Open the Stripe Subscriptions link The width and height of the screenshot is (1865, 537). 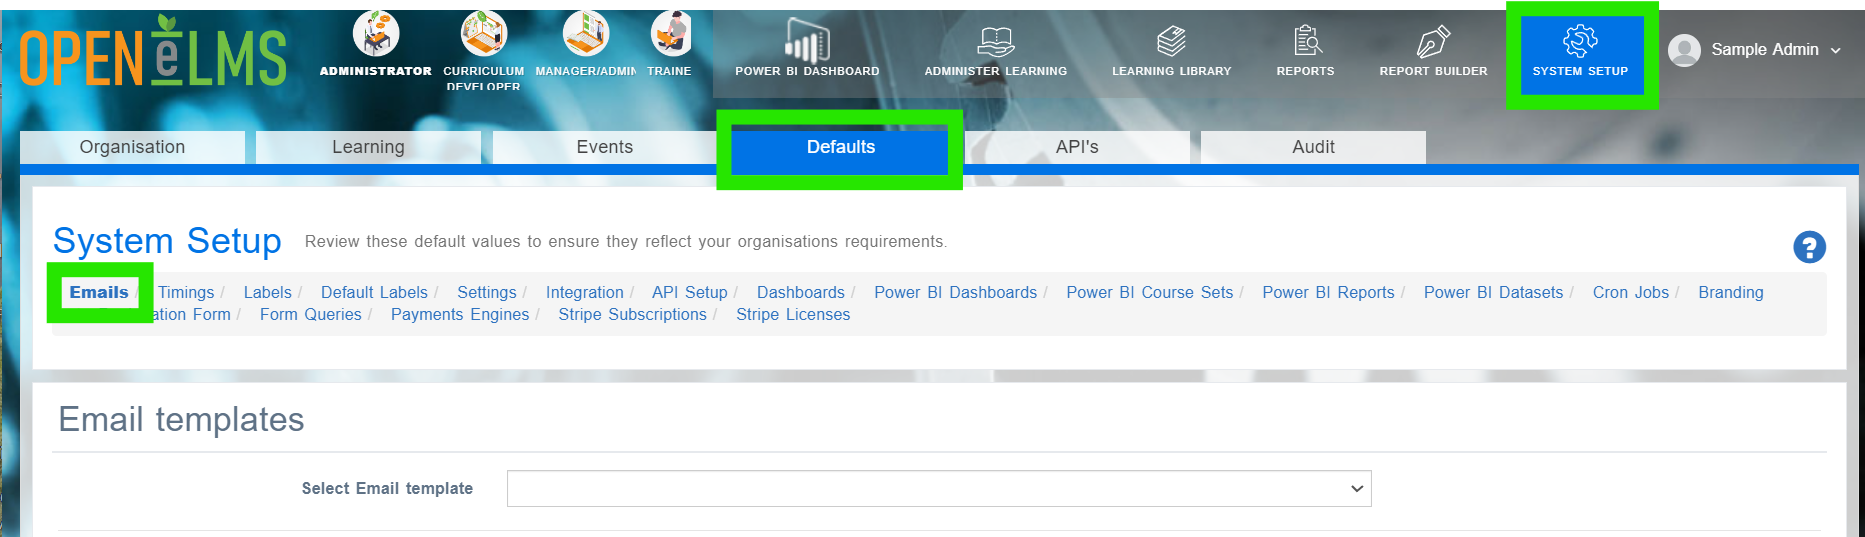(633, 314)
